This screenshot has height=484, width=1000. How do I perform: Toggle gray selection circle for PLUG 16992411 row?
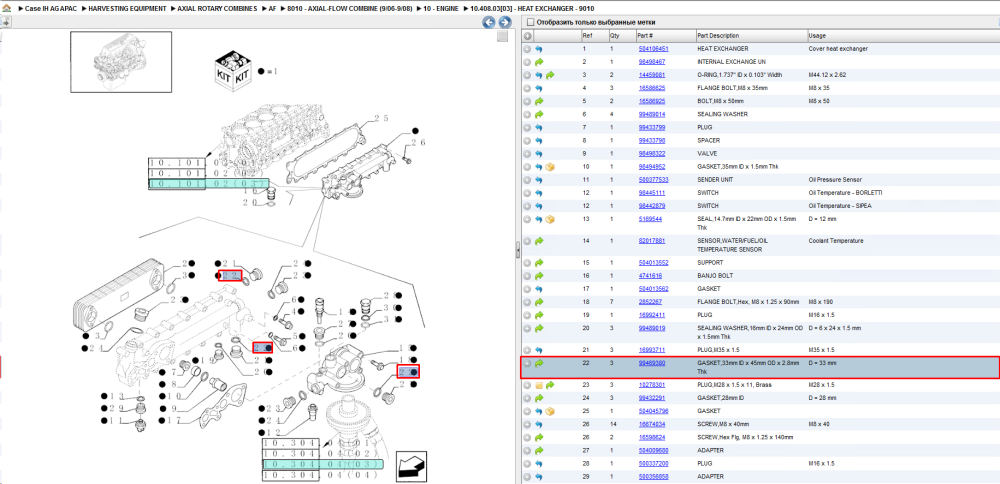click(527, 315)
